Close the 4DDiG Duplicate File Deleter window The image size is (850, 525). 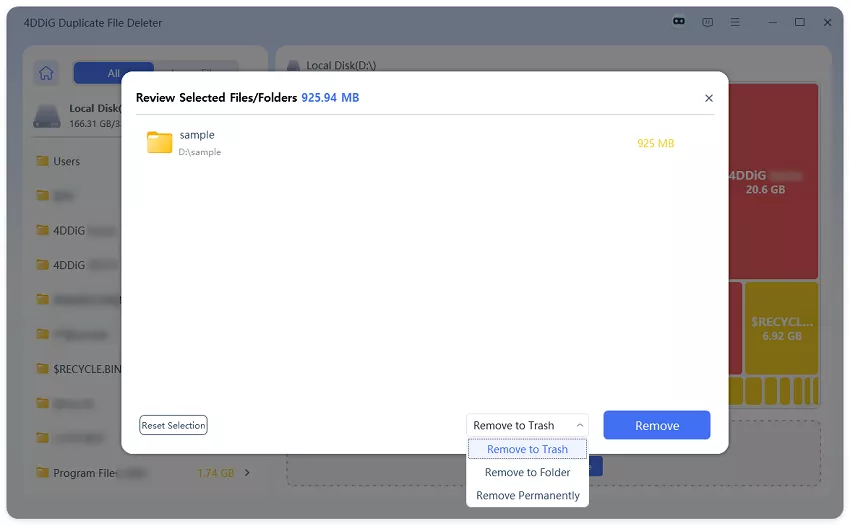click(x=827, y=22)
